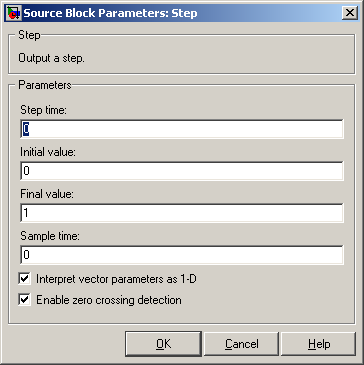The image size is (364, 365).
Task: Click inside the Initial value field
Action: tap(182, 171)
